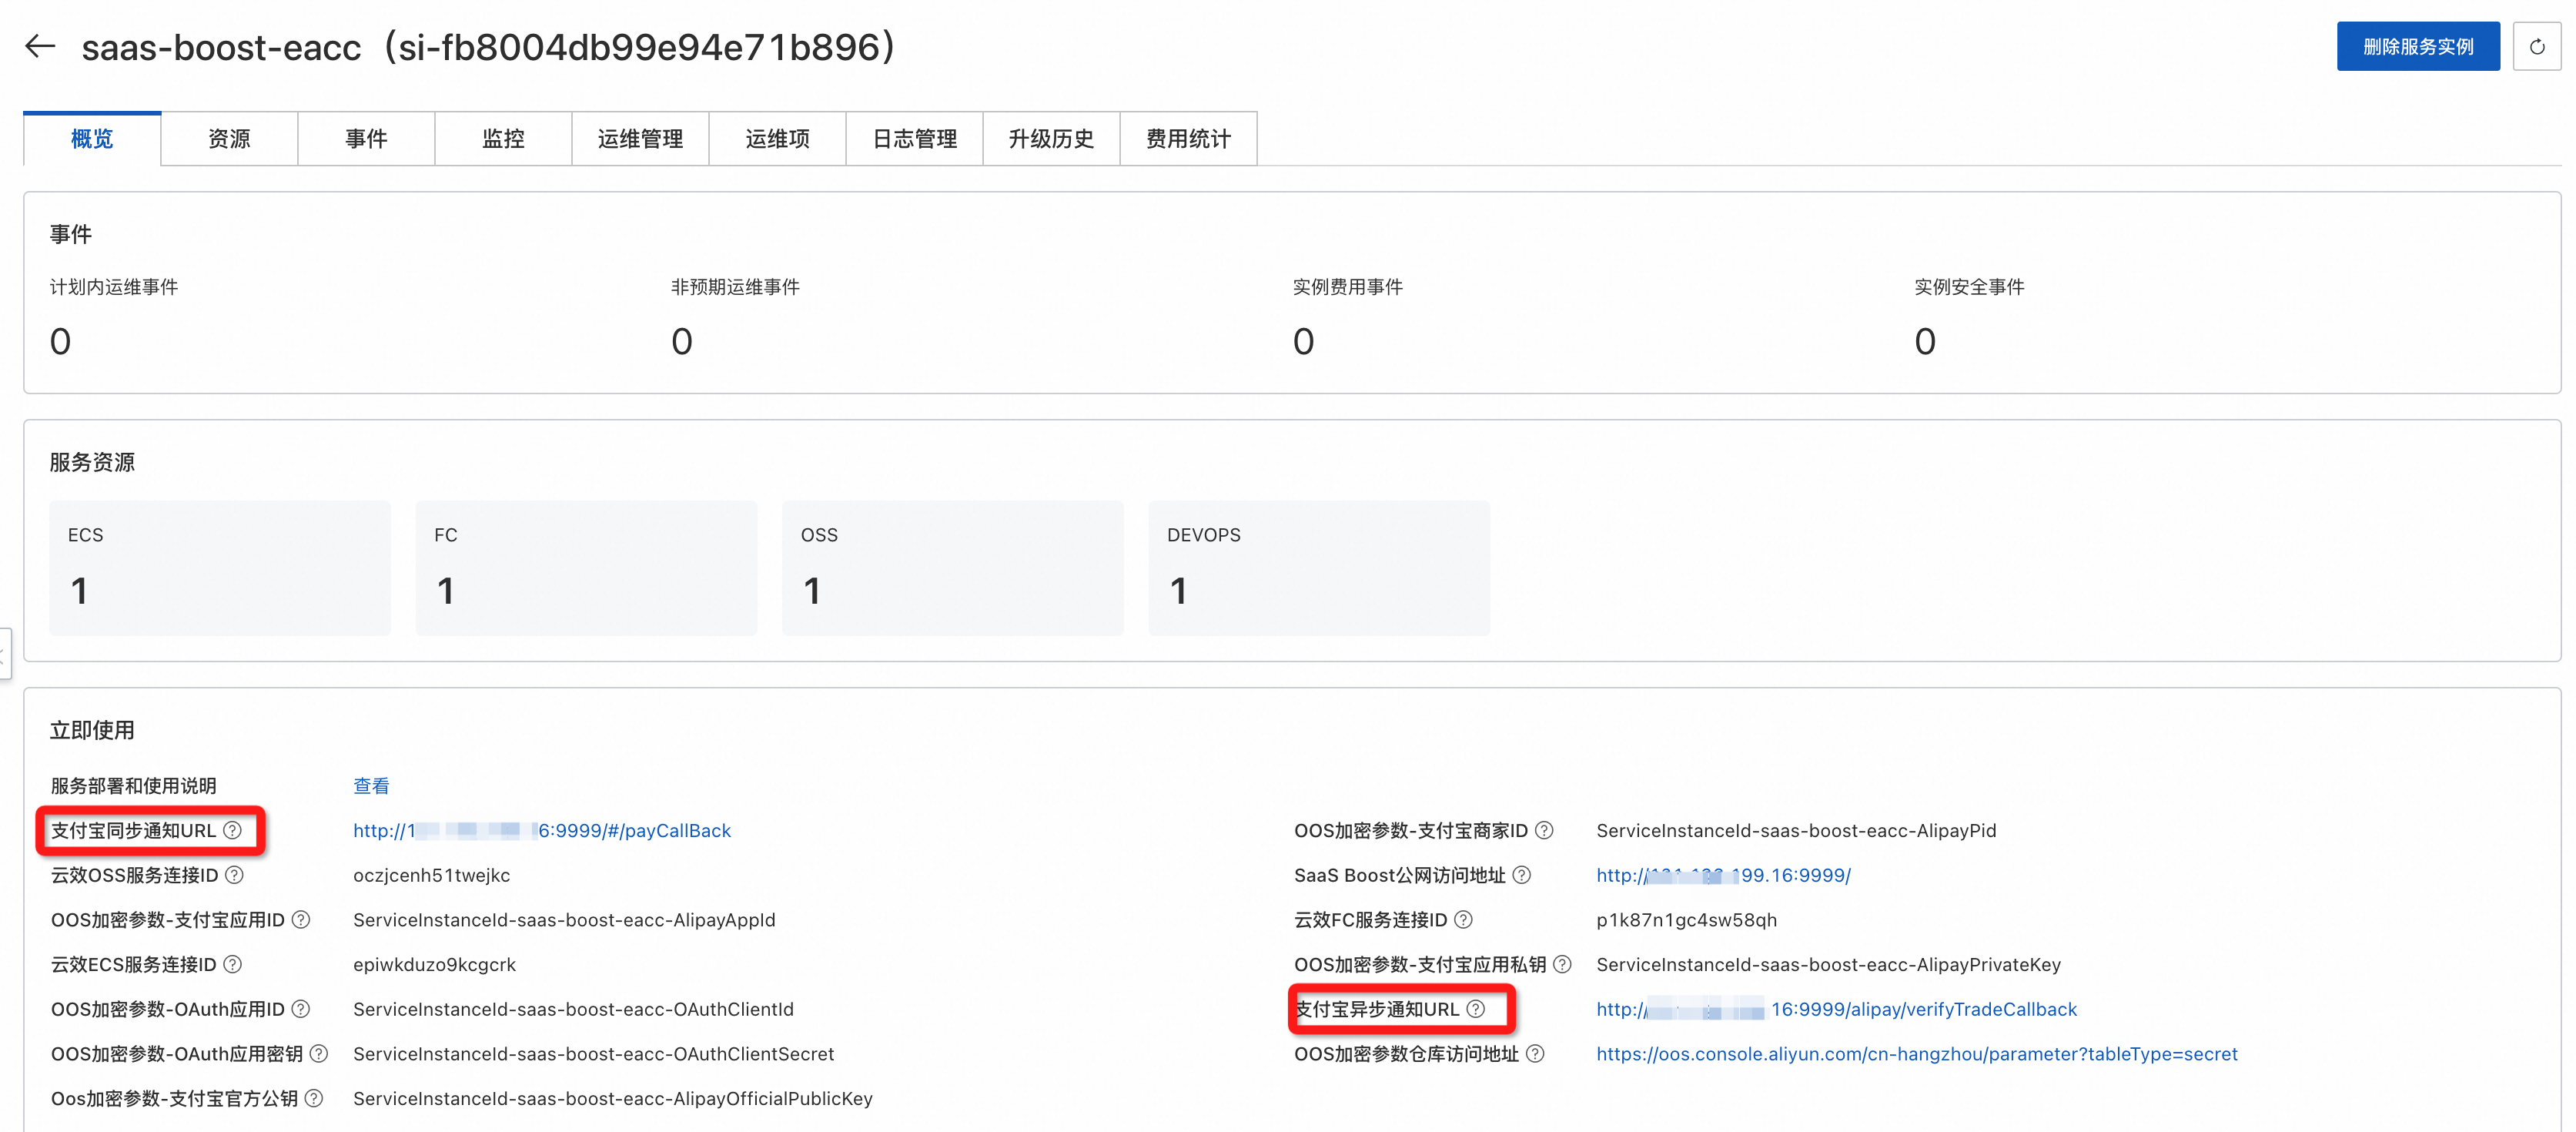Click help icon next to 云效ECS服务连接ID
The image size is (2576, 1132).
coord(233,964)
